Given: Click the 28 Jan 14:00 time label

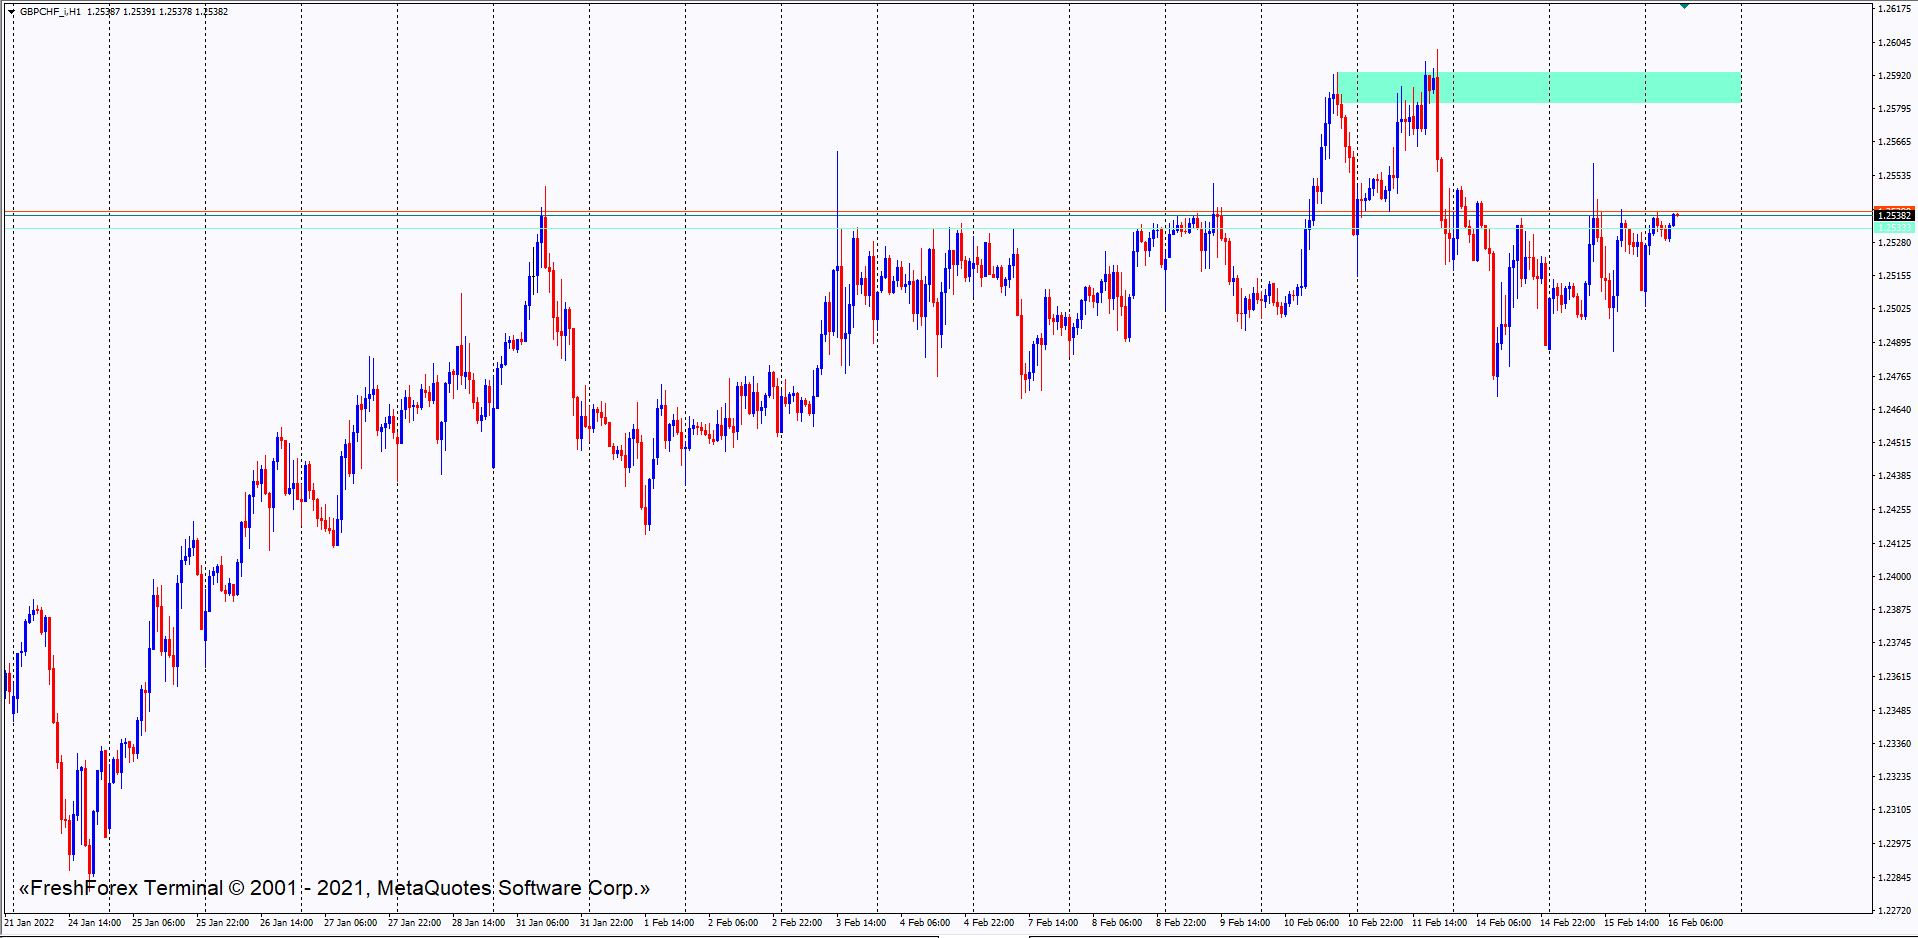Looking at the screenshot, I should click(x=478, y=922).
